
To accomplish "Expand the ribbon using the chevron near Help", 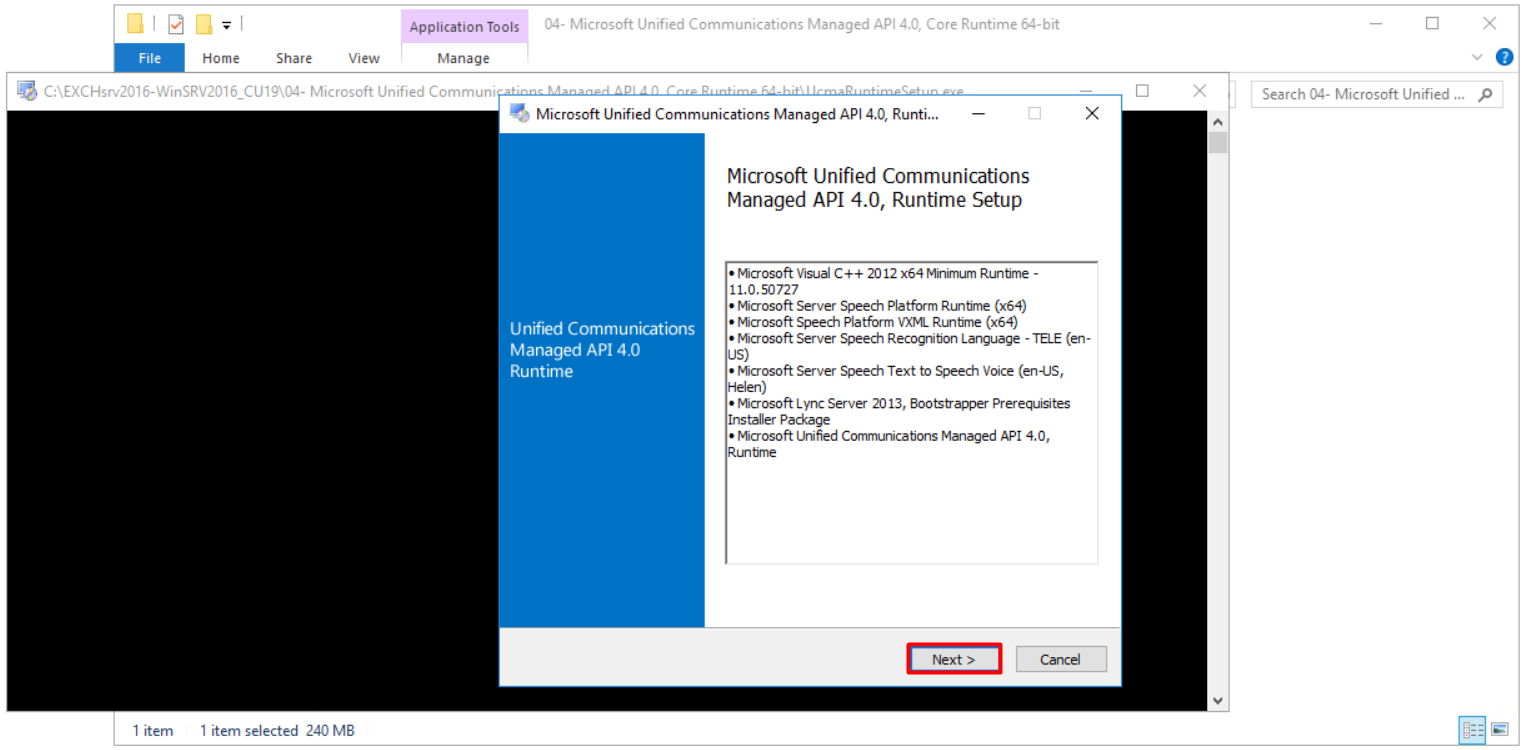I will 1478,58.
